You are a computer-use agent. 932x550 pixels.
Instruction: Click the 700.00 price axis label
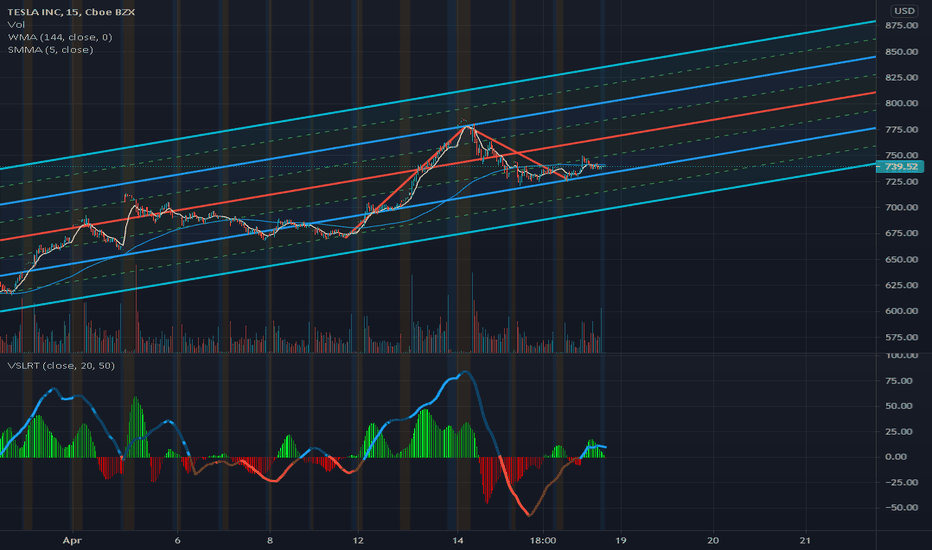click(901, 208)
